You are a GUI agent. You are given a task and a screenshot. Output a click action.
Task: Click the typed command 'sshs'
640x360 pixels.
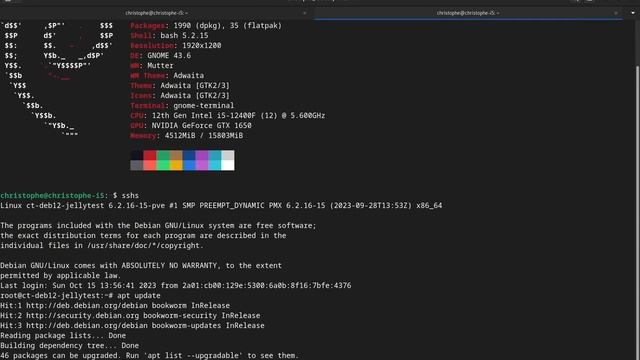click(130, 196)
